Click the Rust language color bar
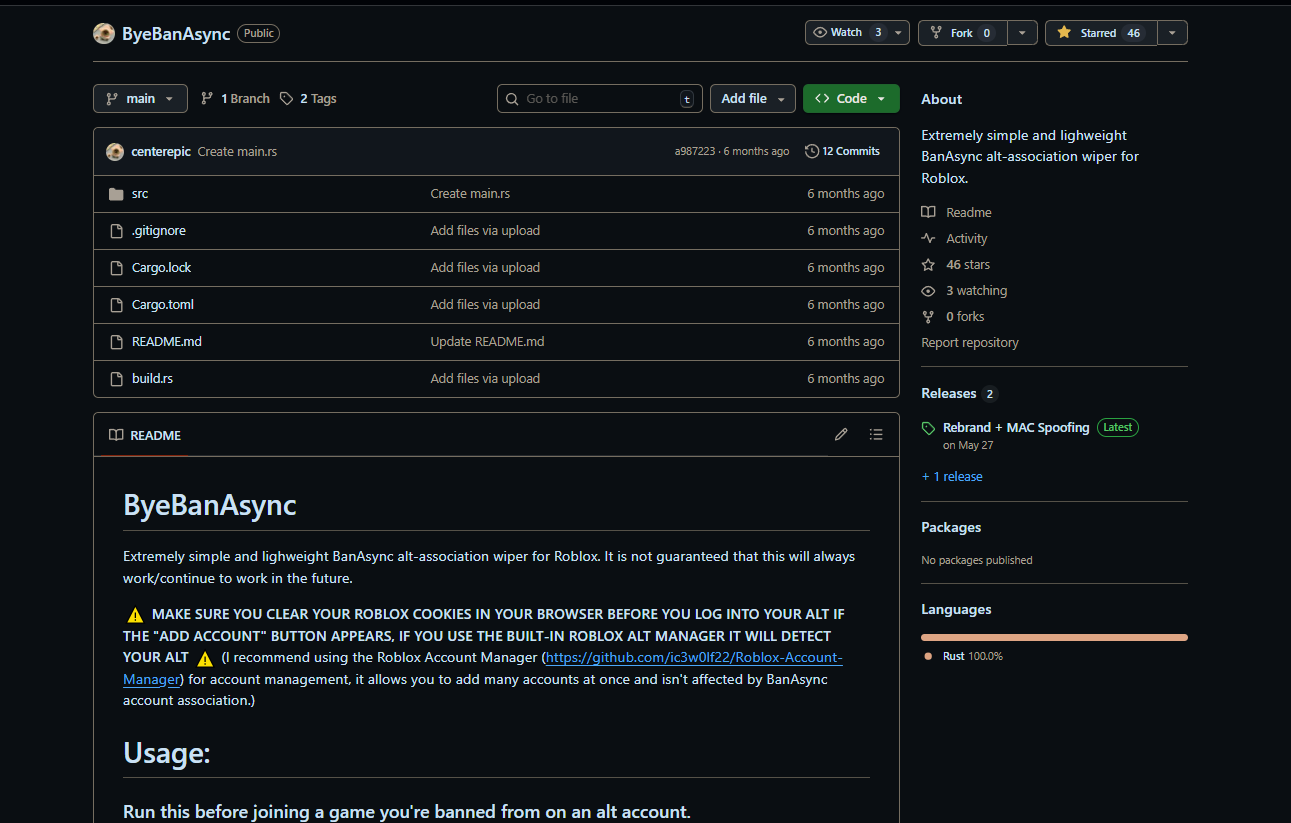The width and height of the screenshot is (1291, 823). coord(1054,637)
